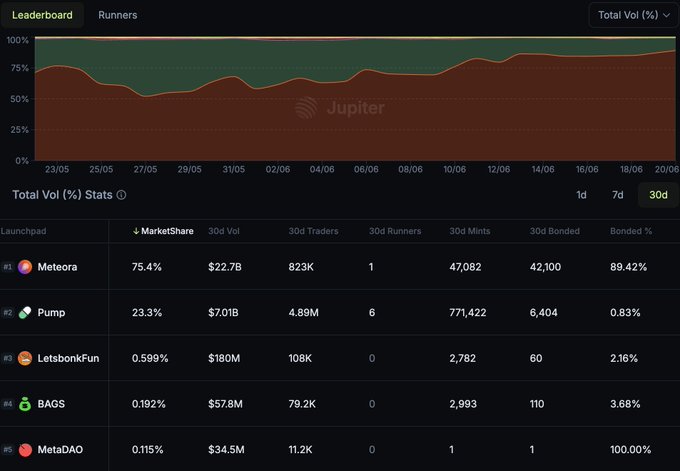Click the #5 rank badge
Viewport: 680px width, 471px height.
pyautogui.click(x=8, y=450)
